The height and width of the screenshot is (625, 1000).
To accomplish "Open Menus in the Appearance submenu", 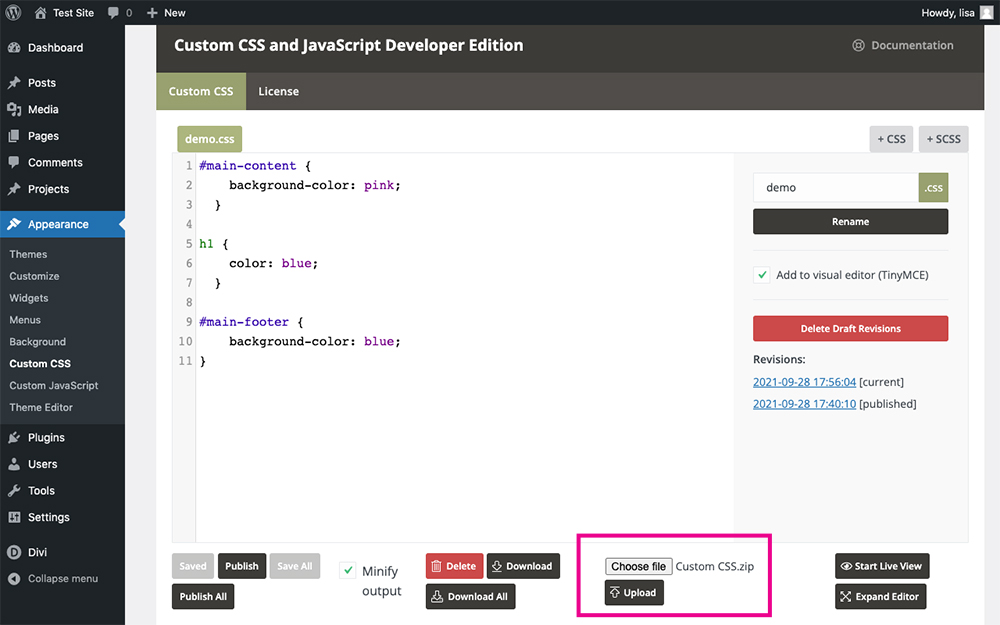I will pos(25,320).
